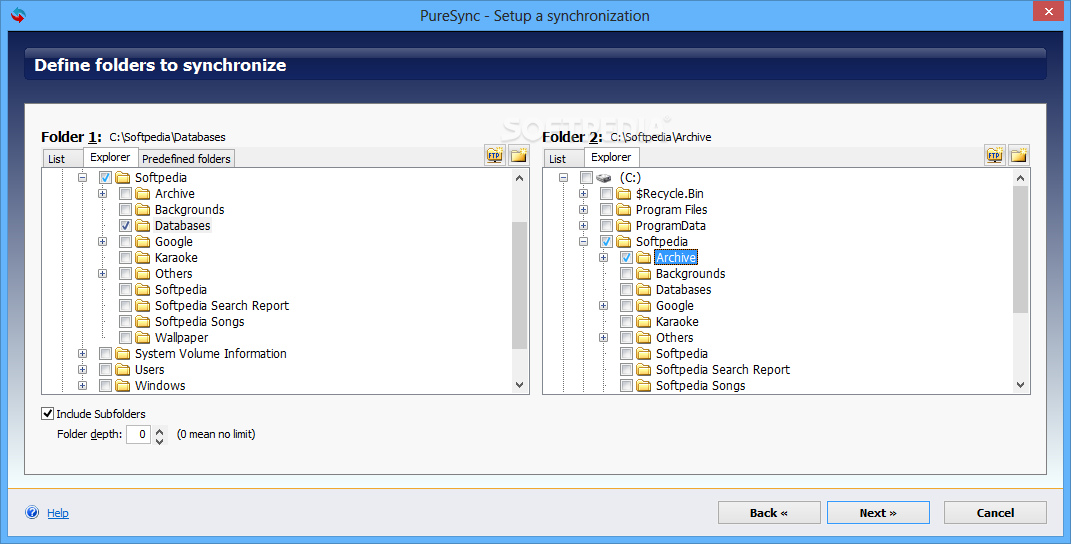Viewport: 1071px width, 544px height.
Task: Uncheck the Archive checkbox in Folder 2
Action: tap(626, 258)
